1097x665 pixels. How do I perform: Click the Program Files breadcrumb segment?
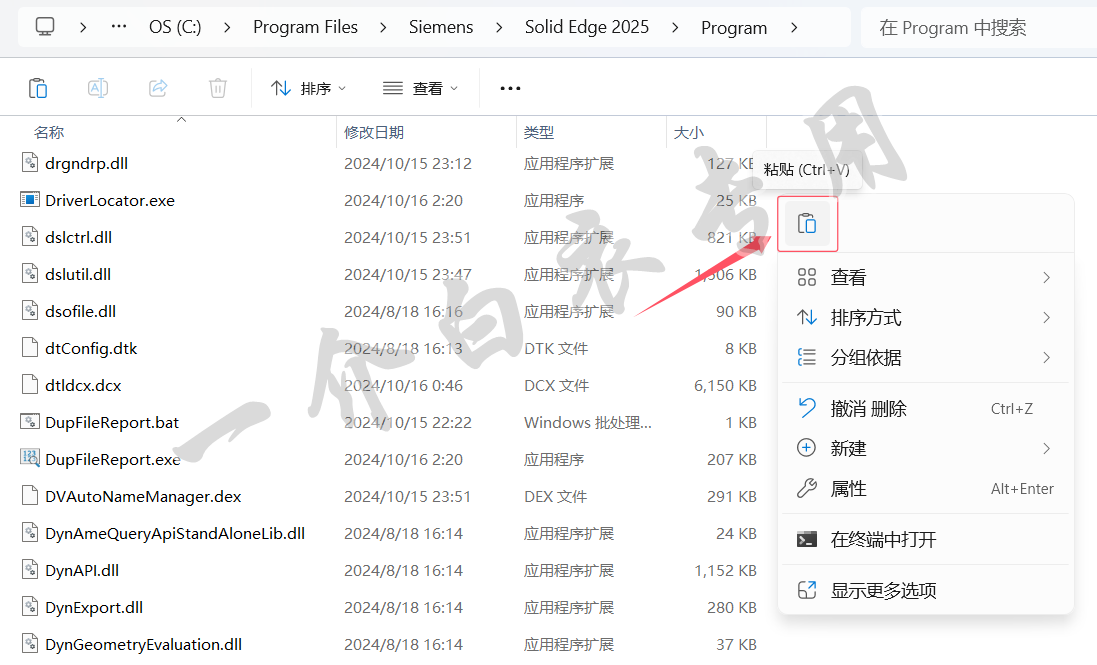[305, 27]
